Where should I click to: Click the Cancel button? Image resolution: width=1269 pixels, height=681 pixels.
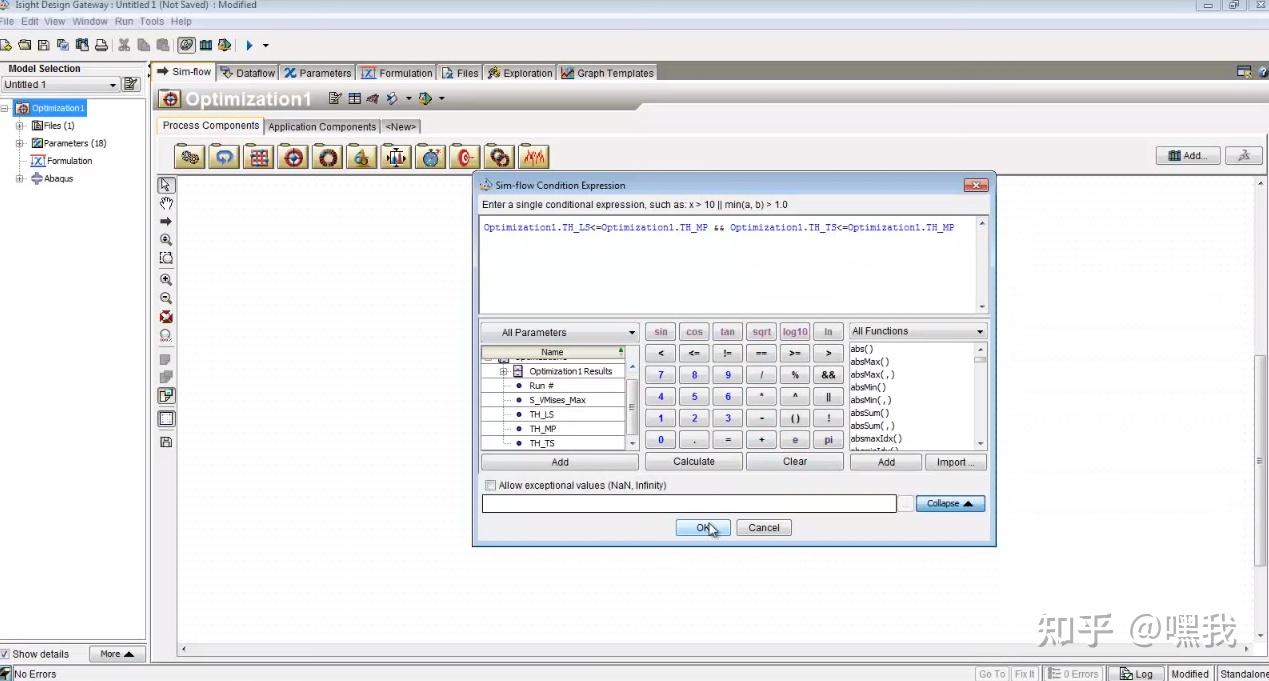(x=764, y=528)
